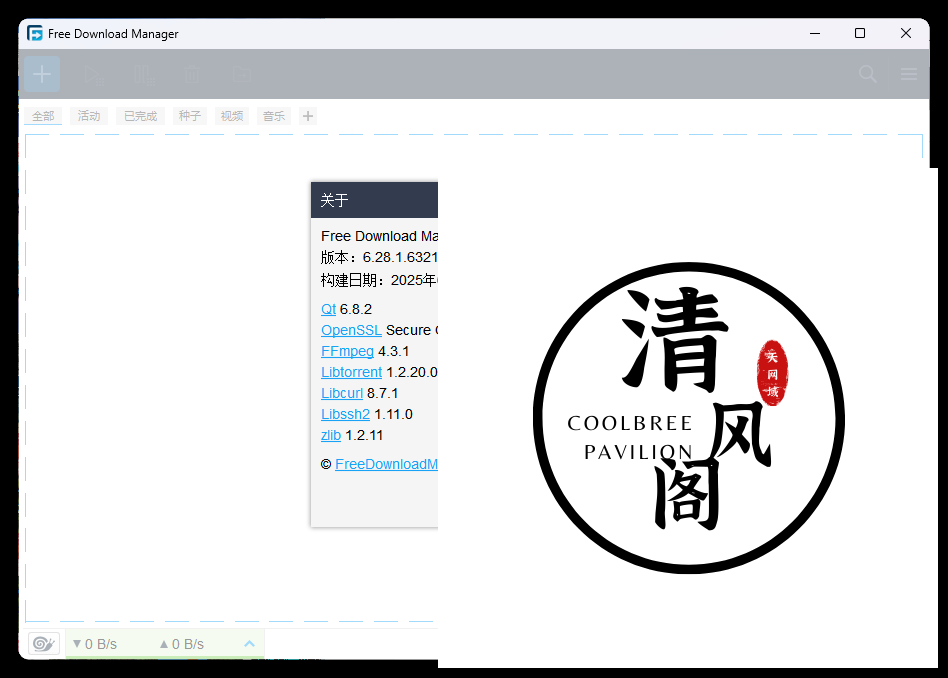Screen dimensions: 948x678
Task: Open the search magnifier icon
Action: (x=868, y=74)
